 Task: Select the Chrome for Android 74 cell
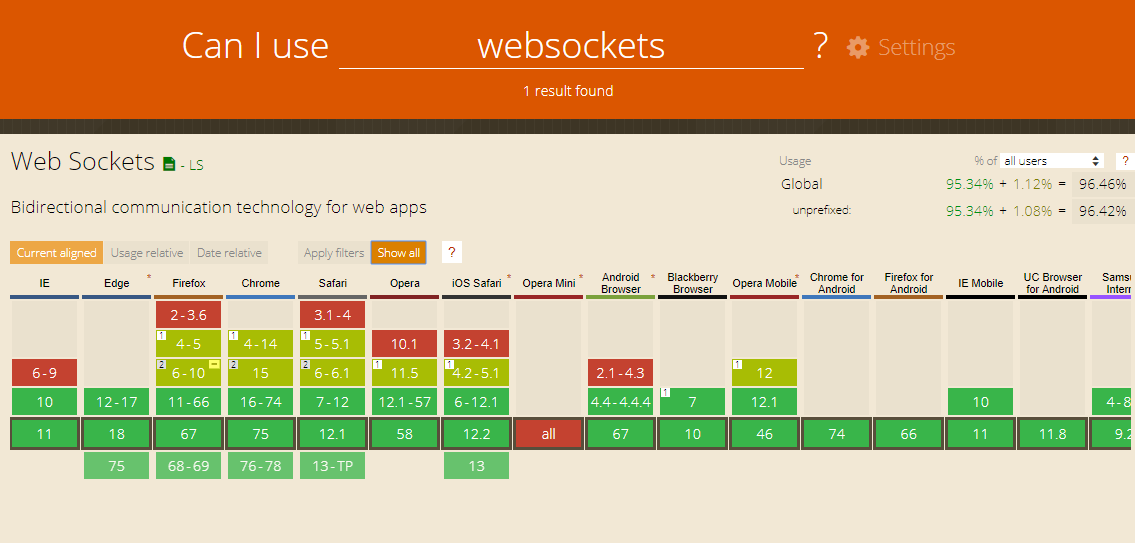(x=837, y=434)
